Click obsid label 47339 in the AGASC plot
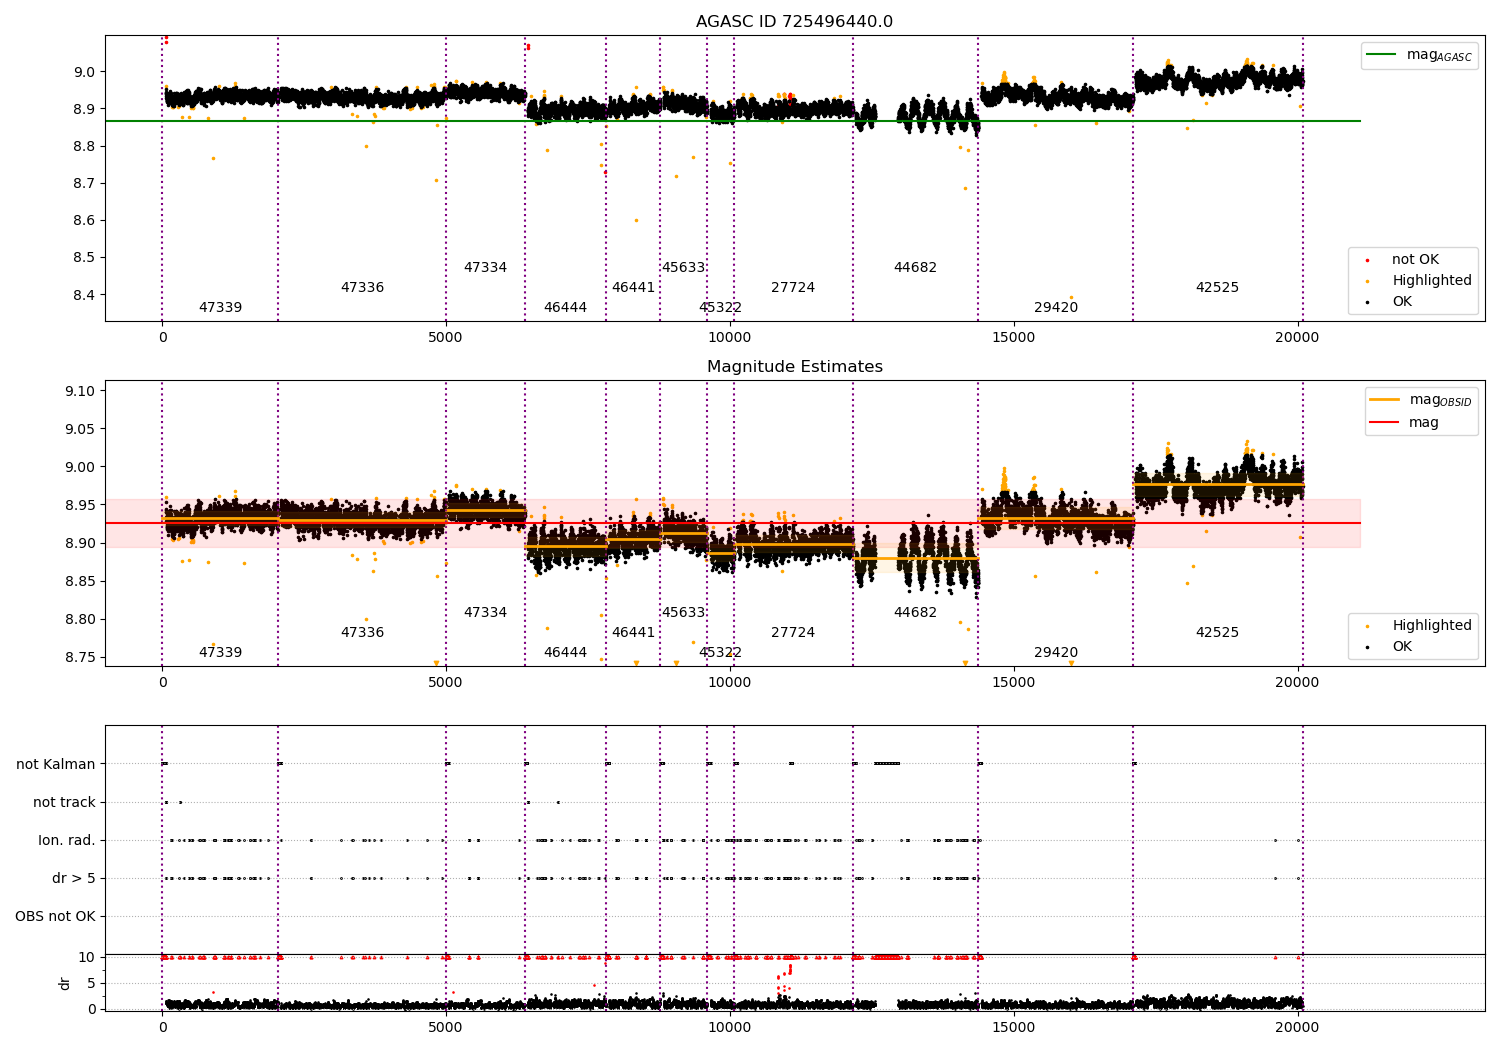This screenshot has width=1500, height=1050. pyautogui.click(x=220, y=308)
